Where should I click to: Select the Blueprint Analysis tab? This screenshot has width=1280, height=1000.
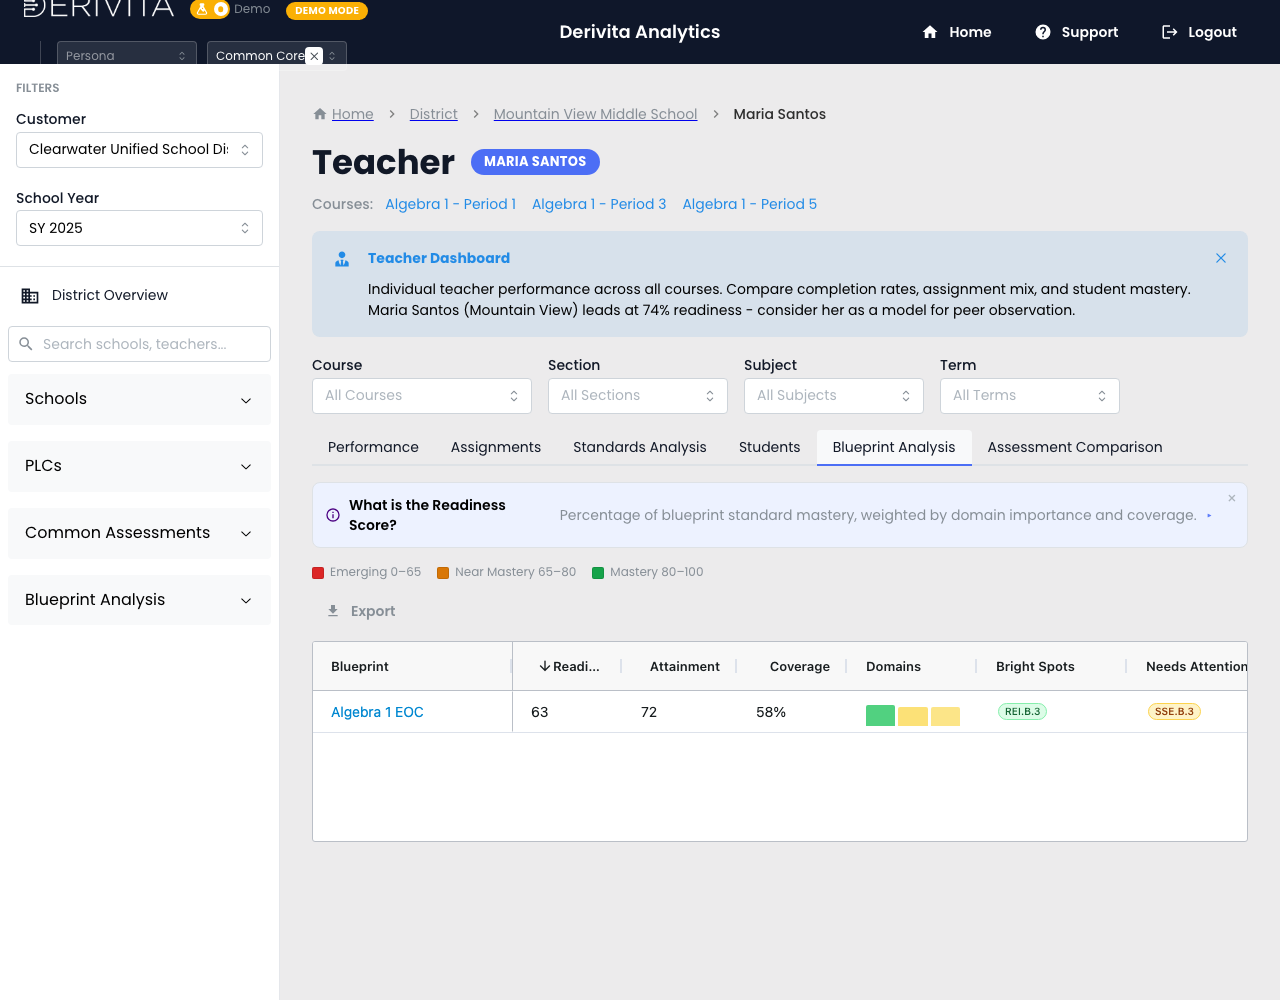pyautogui.click(x=894, y=447)
